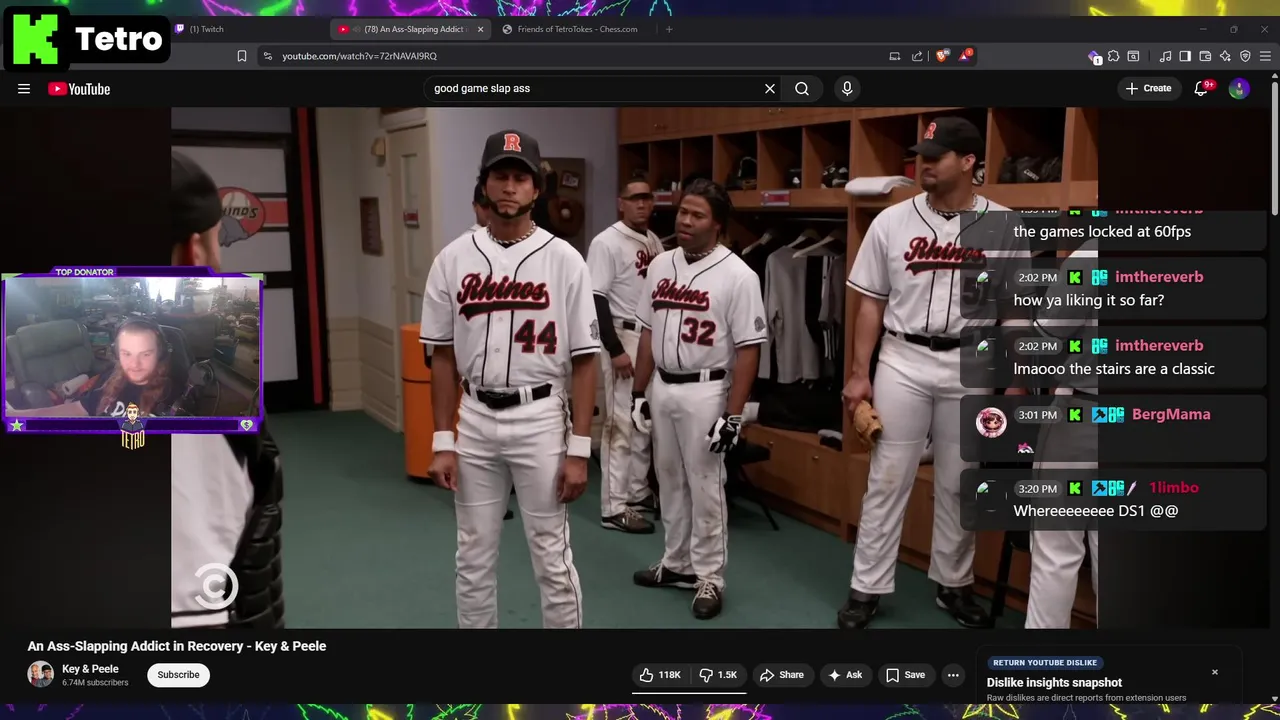Open the Key & Peele channel name link
This screenshot has height=720, width=1280.
(90, 669)
